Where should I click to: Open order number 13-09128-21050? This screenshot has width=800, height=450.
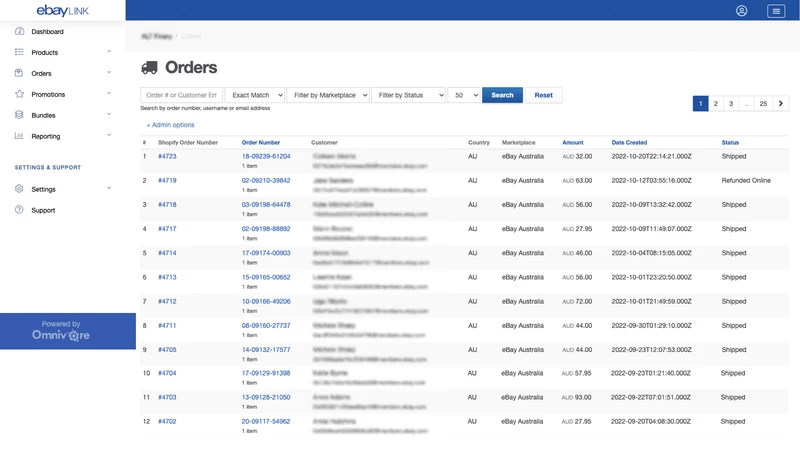[x=266, y=397]
